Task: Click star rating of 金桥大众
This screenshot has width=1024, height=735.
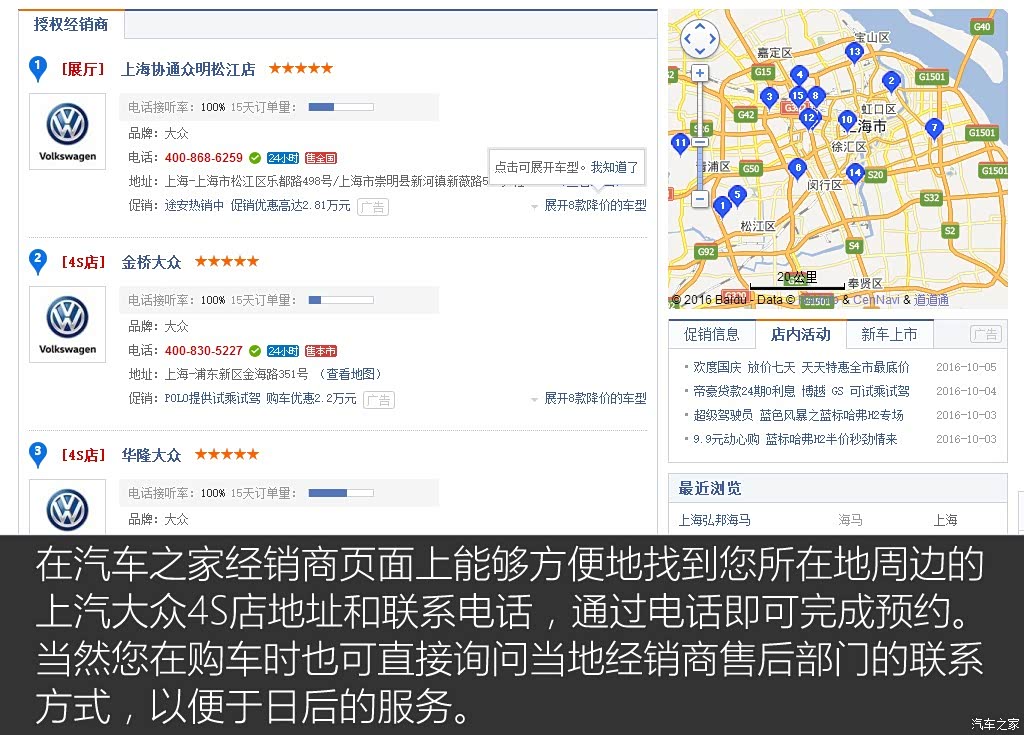Action: [227, 261]
